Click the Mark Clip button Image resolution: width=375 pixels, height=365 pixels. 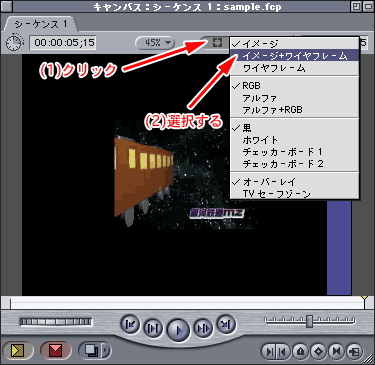coord(337,351)
